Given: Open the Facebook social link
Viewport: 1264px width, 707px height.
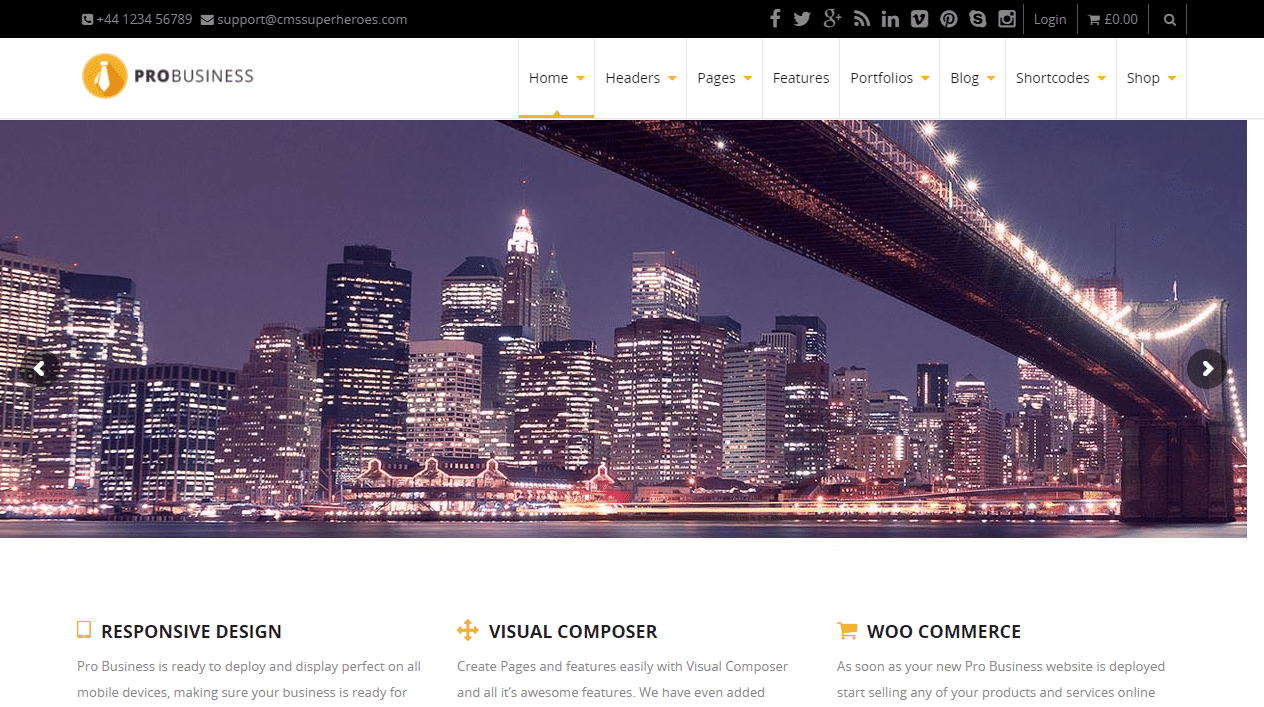Looking at the screenshot, I should tap(775, 19).
